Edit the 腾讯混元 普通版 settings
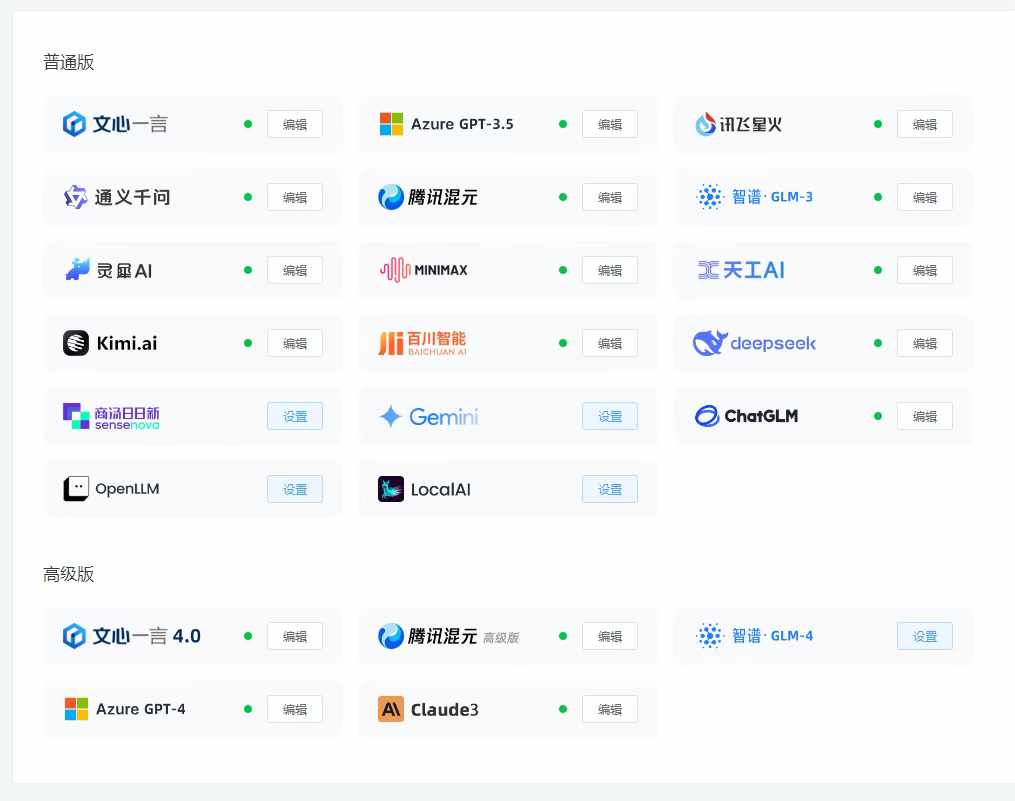1015x801 pixels. [x=610, y=197]
